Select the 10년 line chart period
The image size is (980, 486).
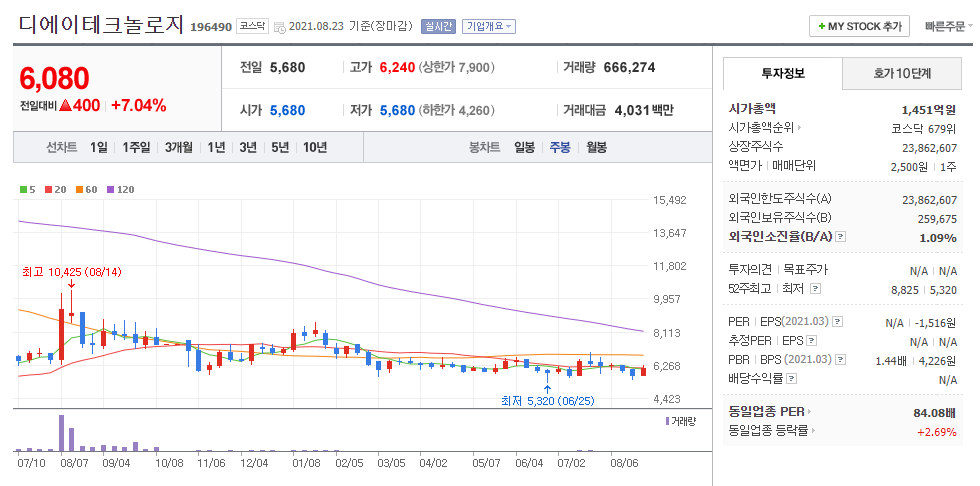pyautogui.click(x=315, y=147)
